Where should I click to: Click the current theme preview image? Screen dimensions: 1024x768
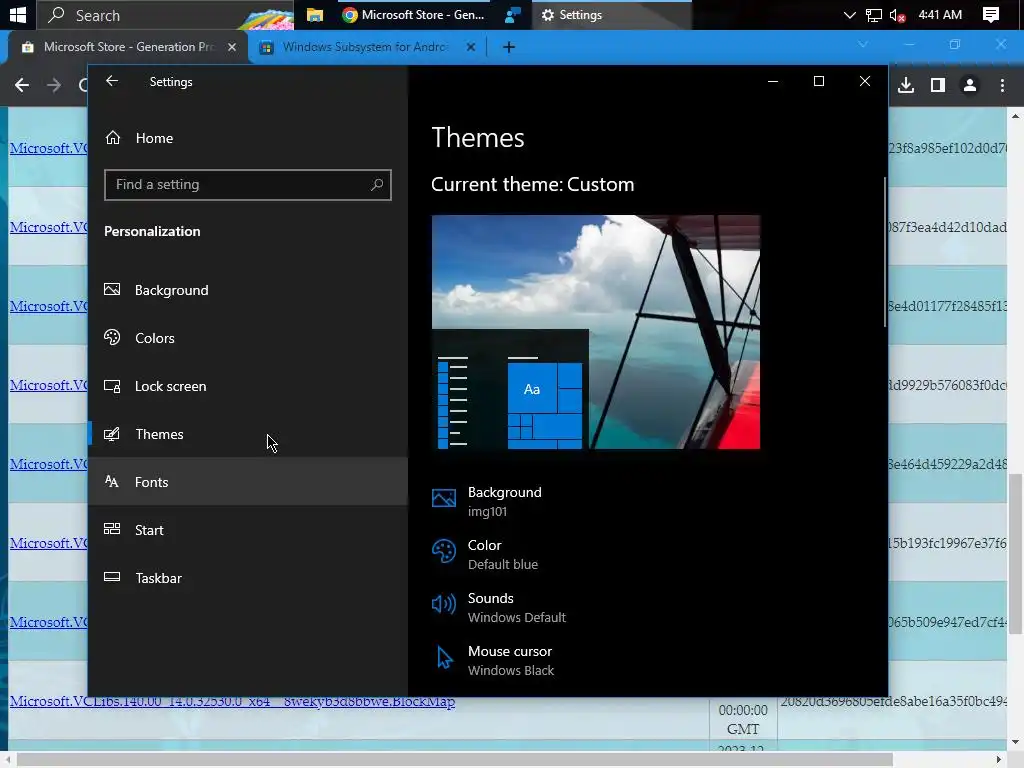click(x=596, y=332)
